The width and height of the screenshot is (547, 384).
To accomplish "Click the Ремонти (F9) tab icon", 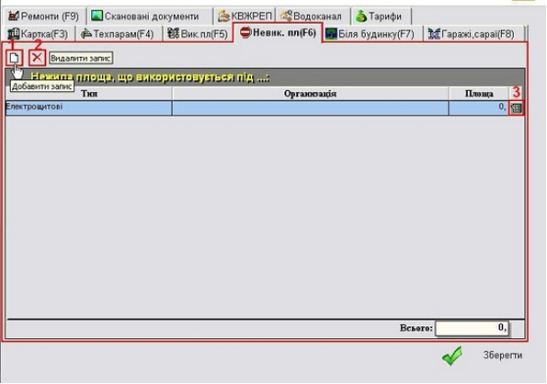I will pos(13,16).
